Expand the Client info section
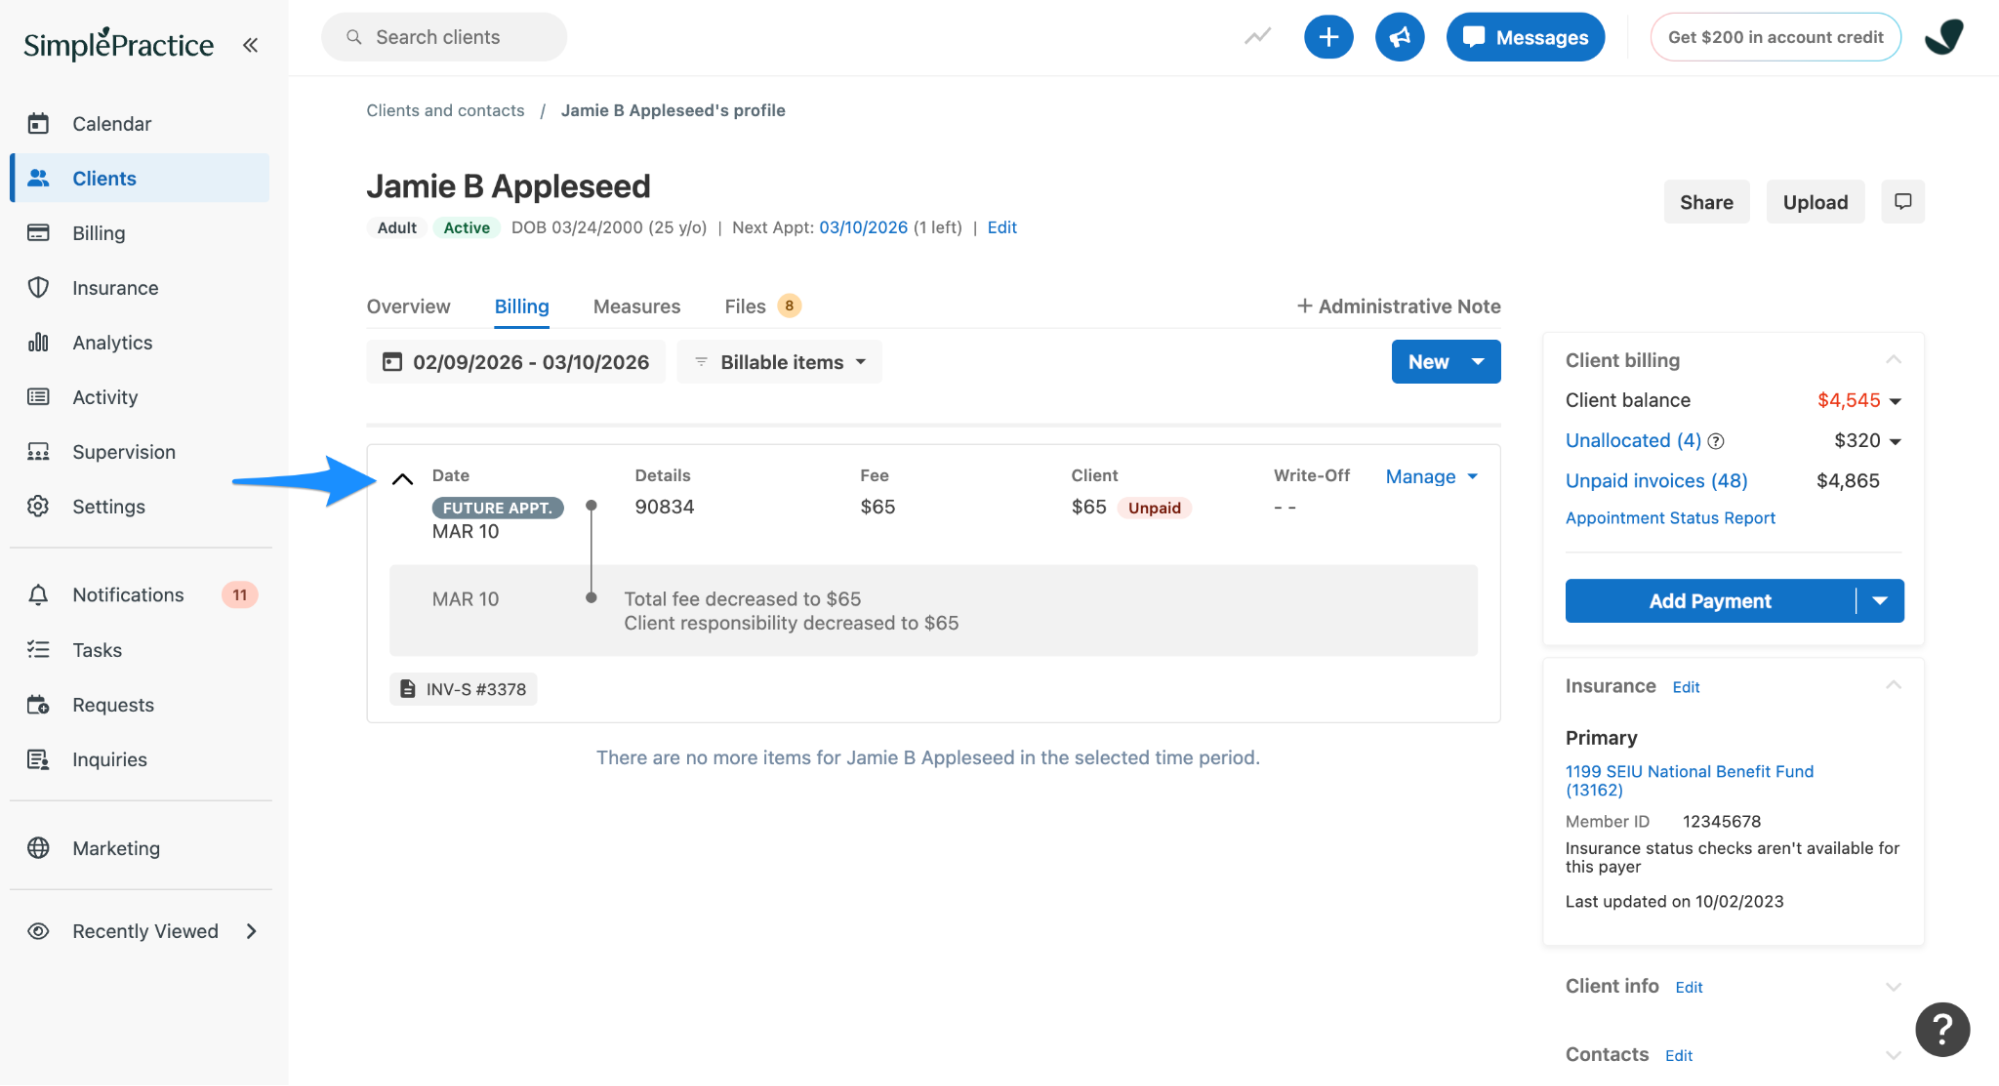 1893,987
